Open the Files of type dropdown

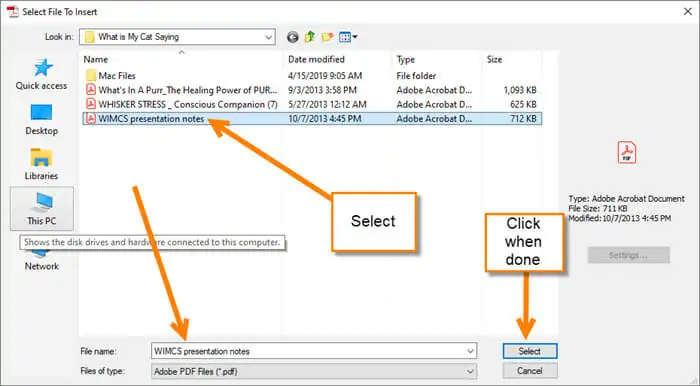314,371
